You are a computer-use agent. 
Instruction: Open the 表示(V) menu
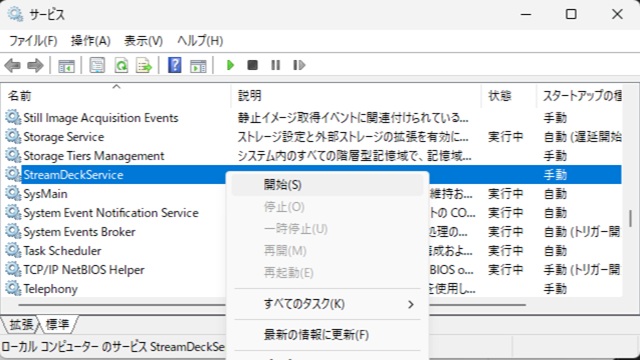(143, 41)
